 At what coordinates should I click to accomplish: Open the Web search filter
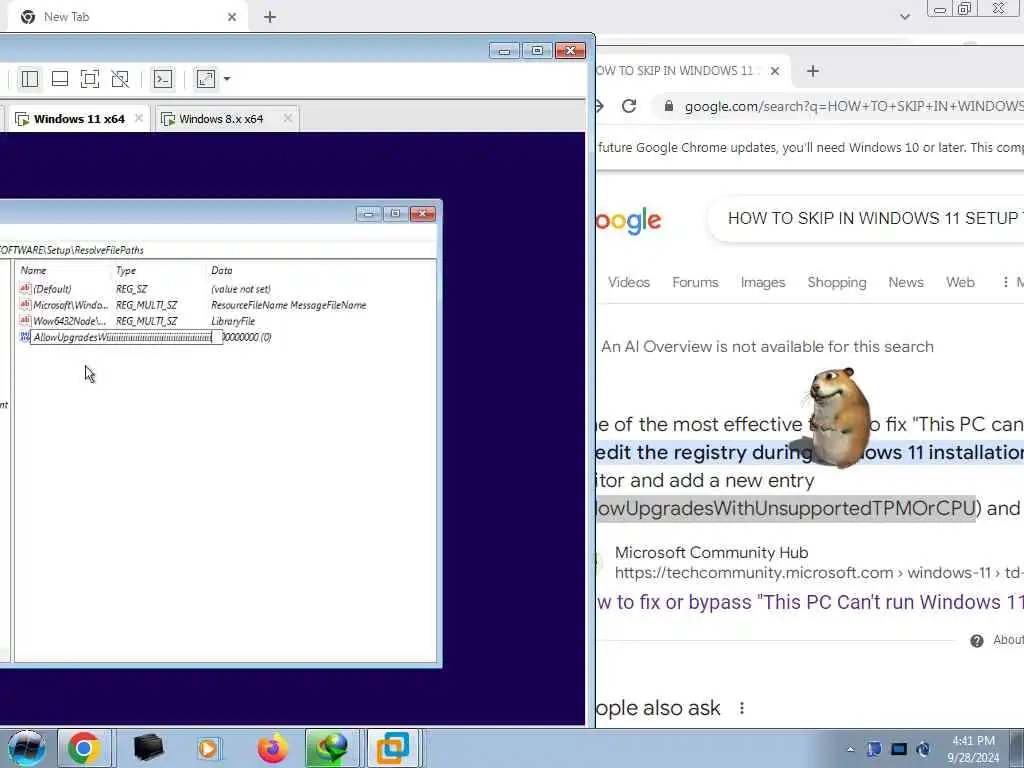[960, 282]
